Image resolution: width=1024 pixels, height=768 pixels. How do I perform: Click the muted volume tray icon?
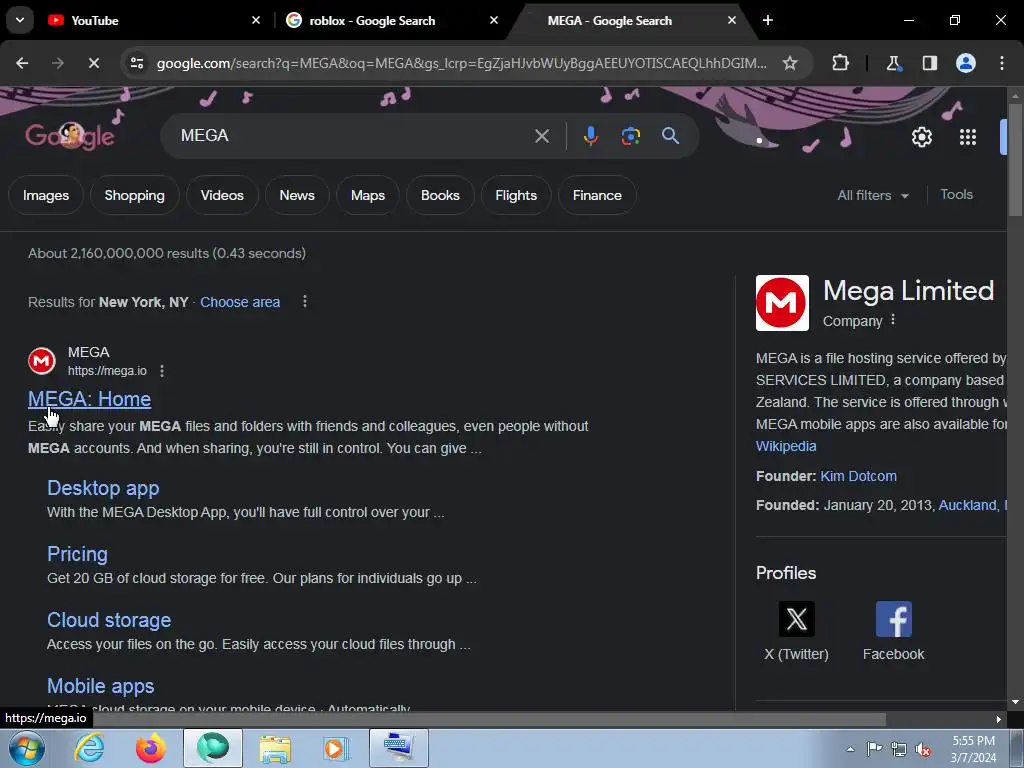tap(923, 750)
